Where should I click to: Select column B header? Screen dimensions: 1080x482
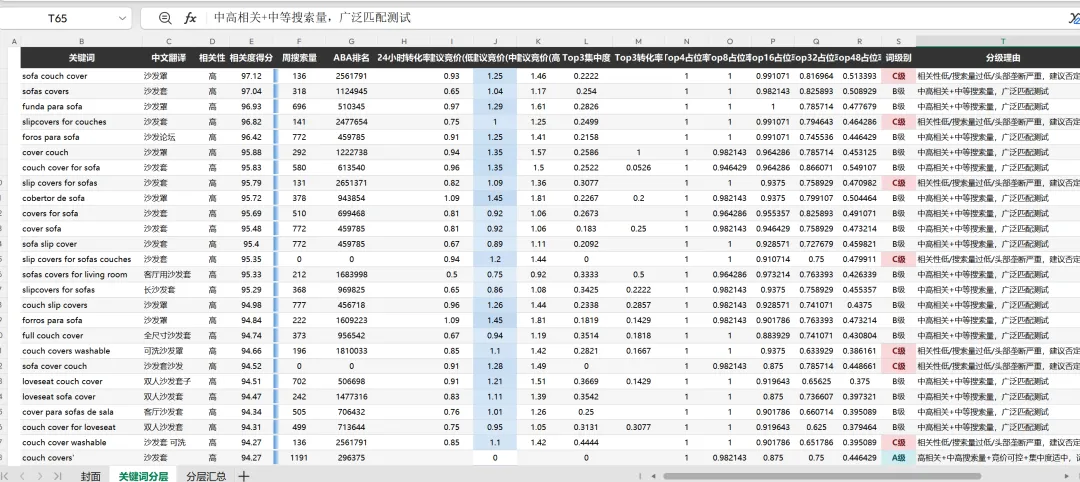(81, 42)
